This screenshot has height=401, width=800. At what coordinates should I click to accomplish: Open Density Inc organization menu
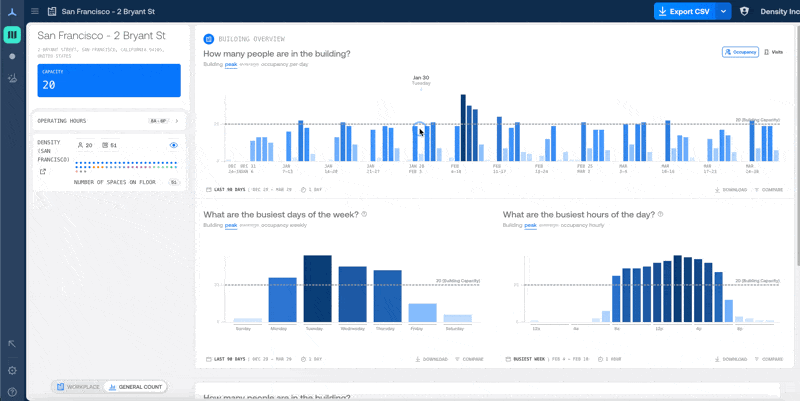coord(780,11)
